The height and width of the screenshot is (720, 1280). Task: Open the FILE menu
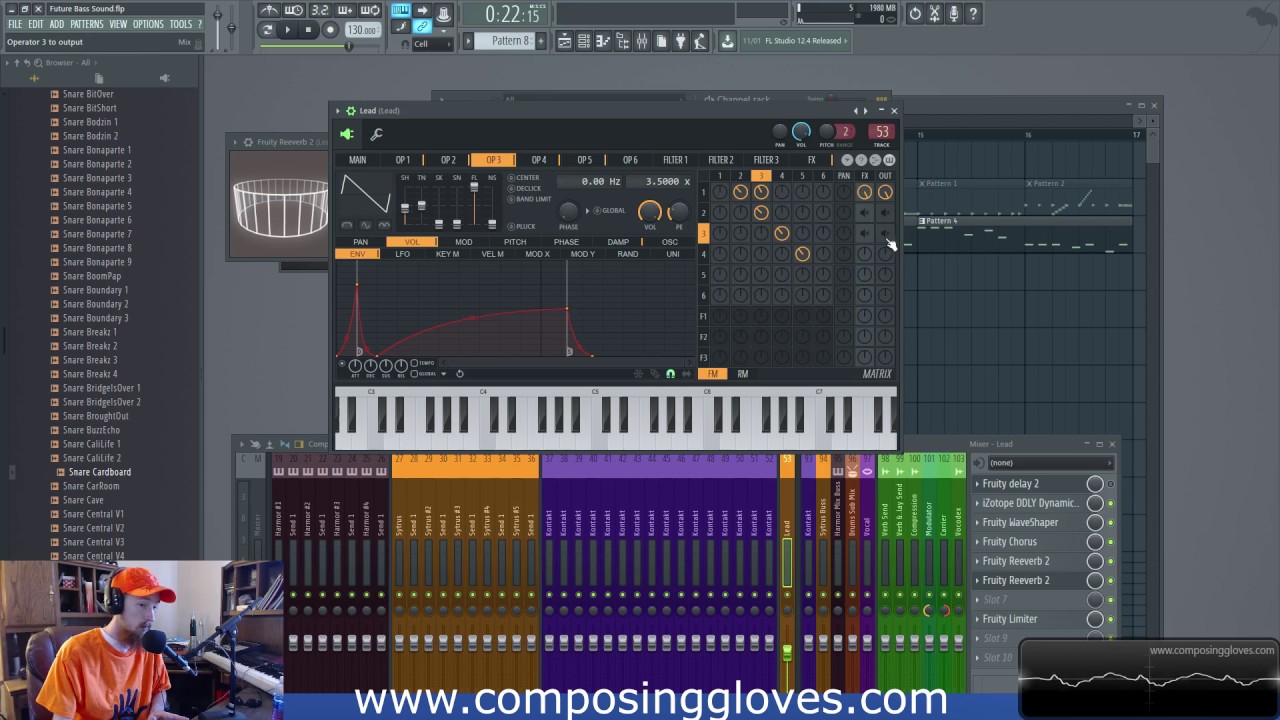15,24
